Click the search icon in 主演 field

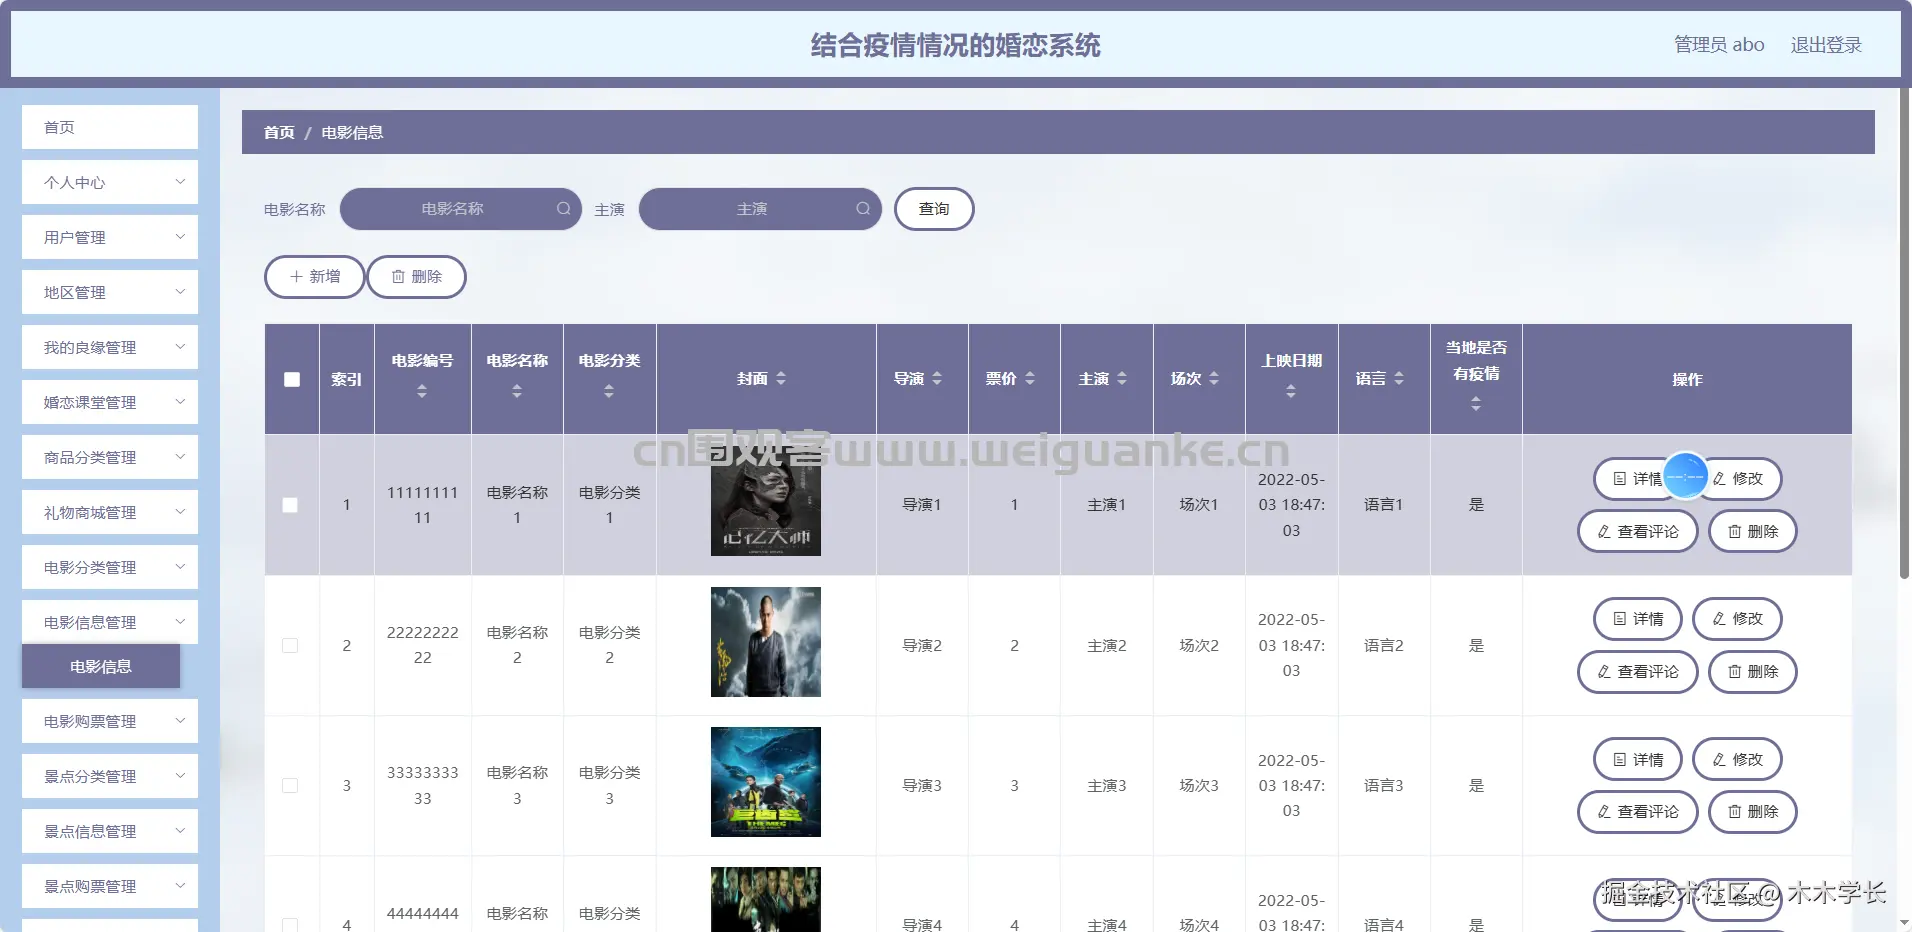point(863,209)
